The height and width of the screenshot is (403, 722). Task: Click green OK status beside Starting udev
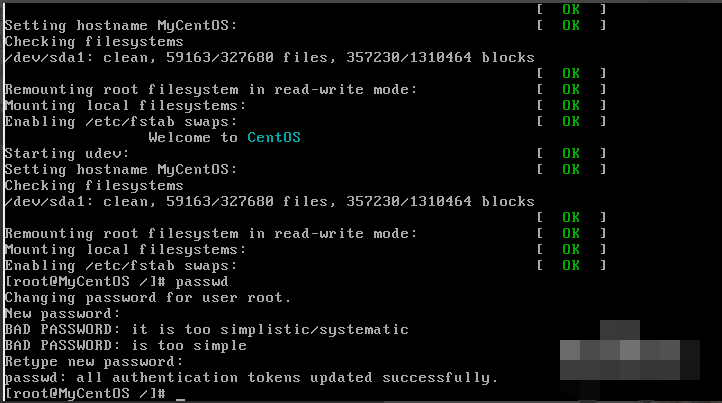coord(571,153)
